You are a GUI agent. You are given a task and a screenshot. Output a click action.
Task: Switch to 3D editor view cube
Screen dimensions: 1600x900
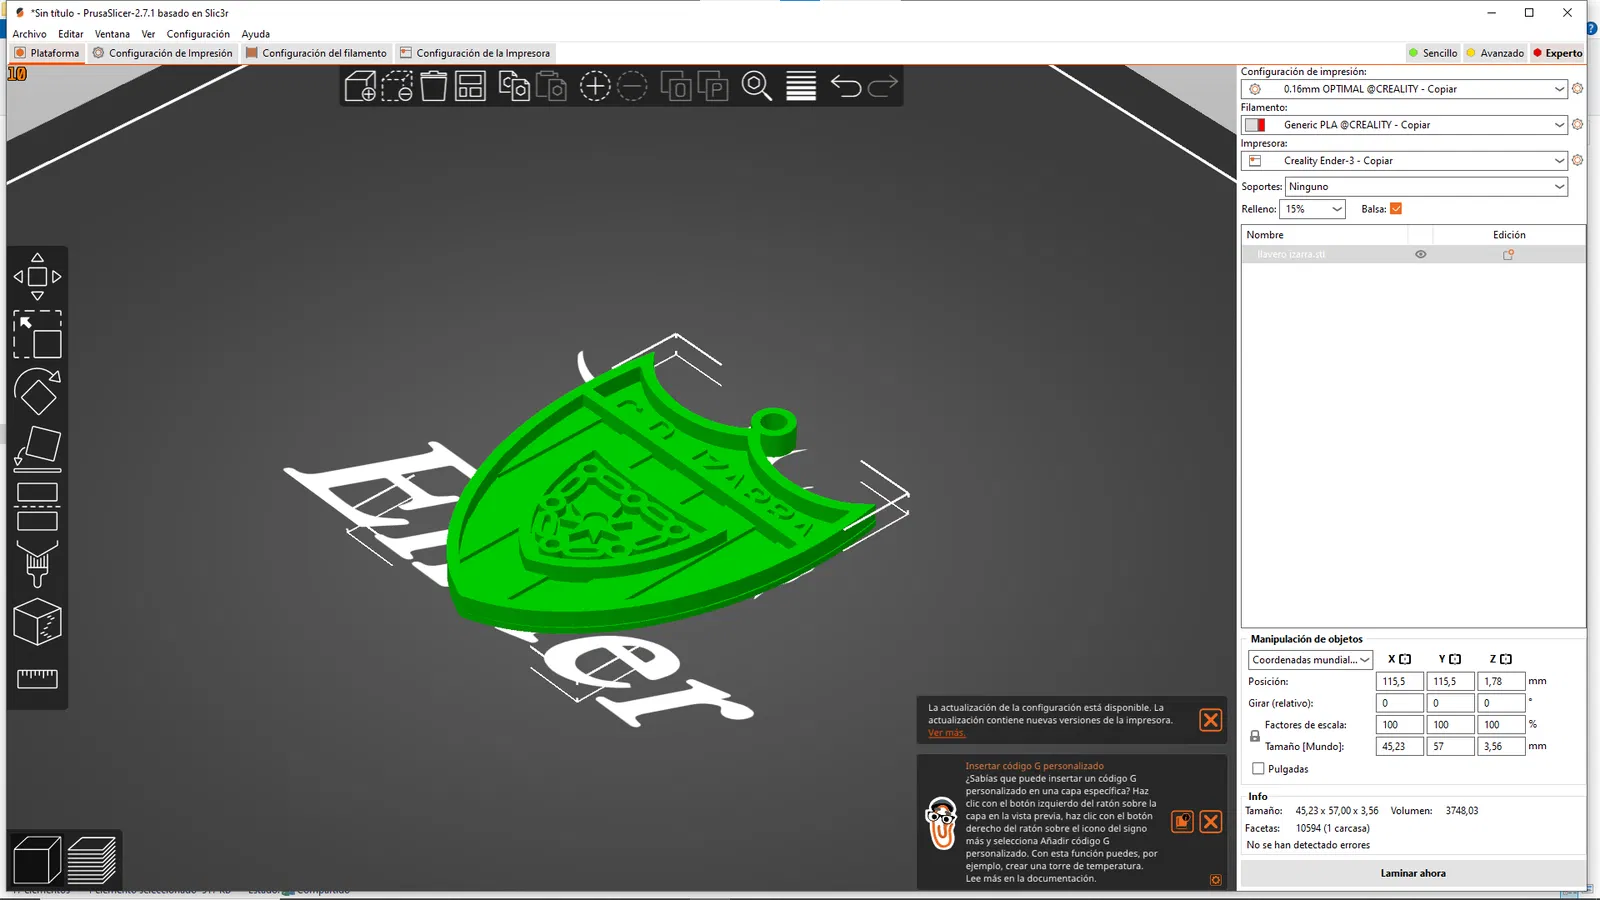pos(37,860)
